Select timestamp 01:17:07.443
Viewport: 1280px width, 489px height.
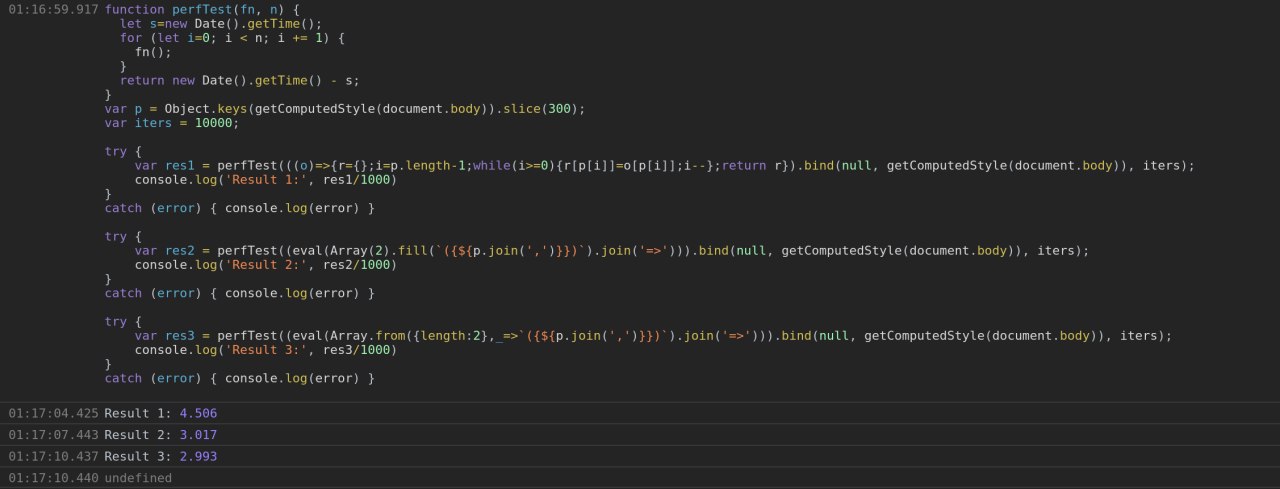coord(54,435)
